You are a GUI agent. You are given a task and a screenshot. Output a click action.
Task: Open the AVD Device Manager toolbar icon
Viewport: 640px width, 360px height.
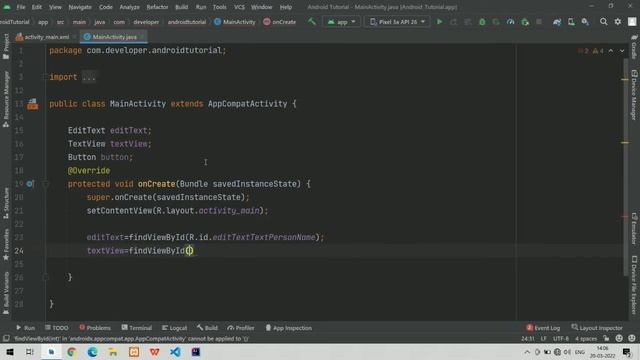tap(571, 22)
